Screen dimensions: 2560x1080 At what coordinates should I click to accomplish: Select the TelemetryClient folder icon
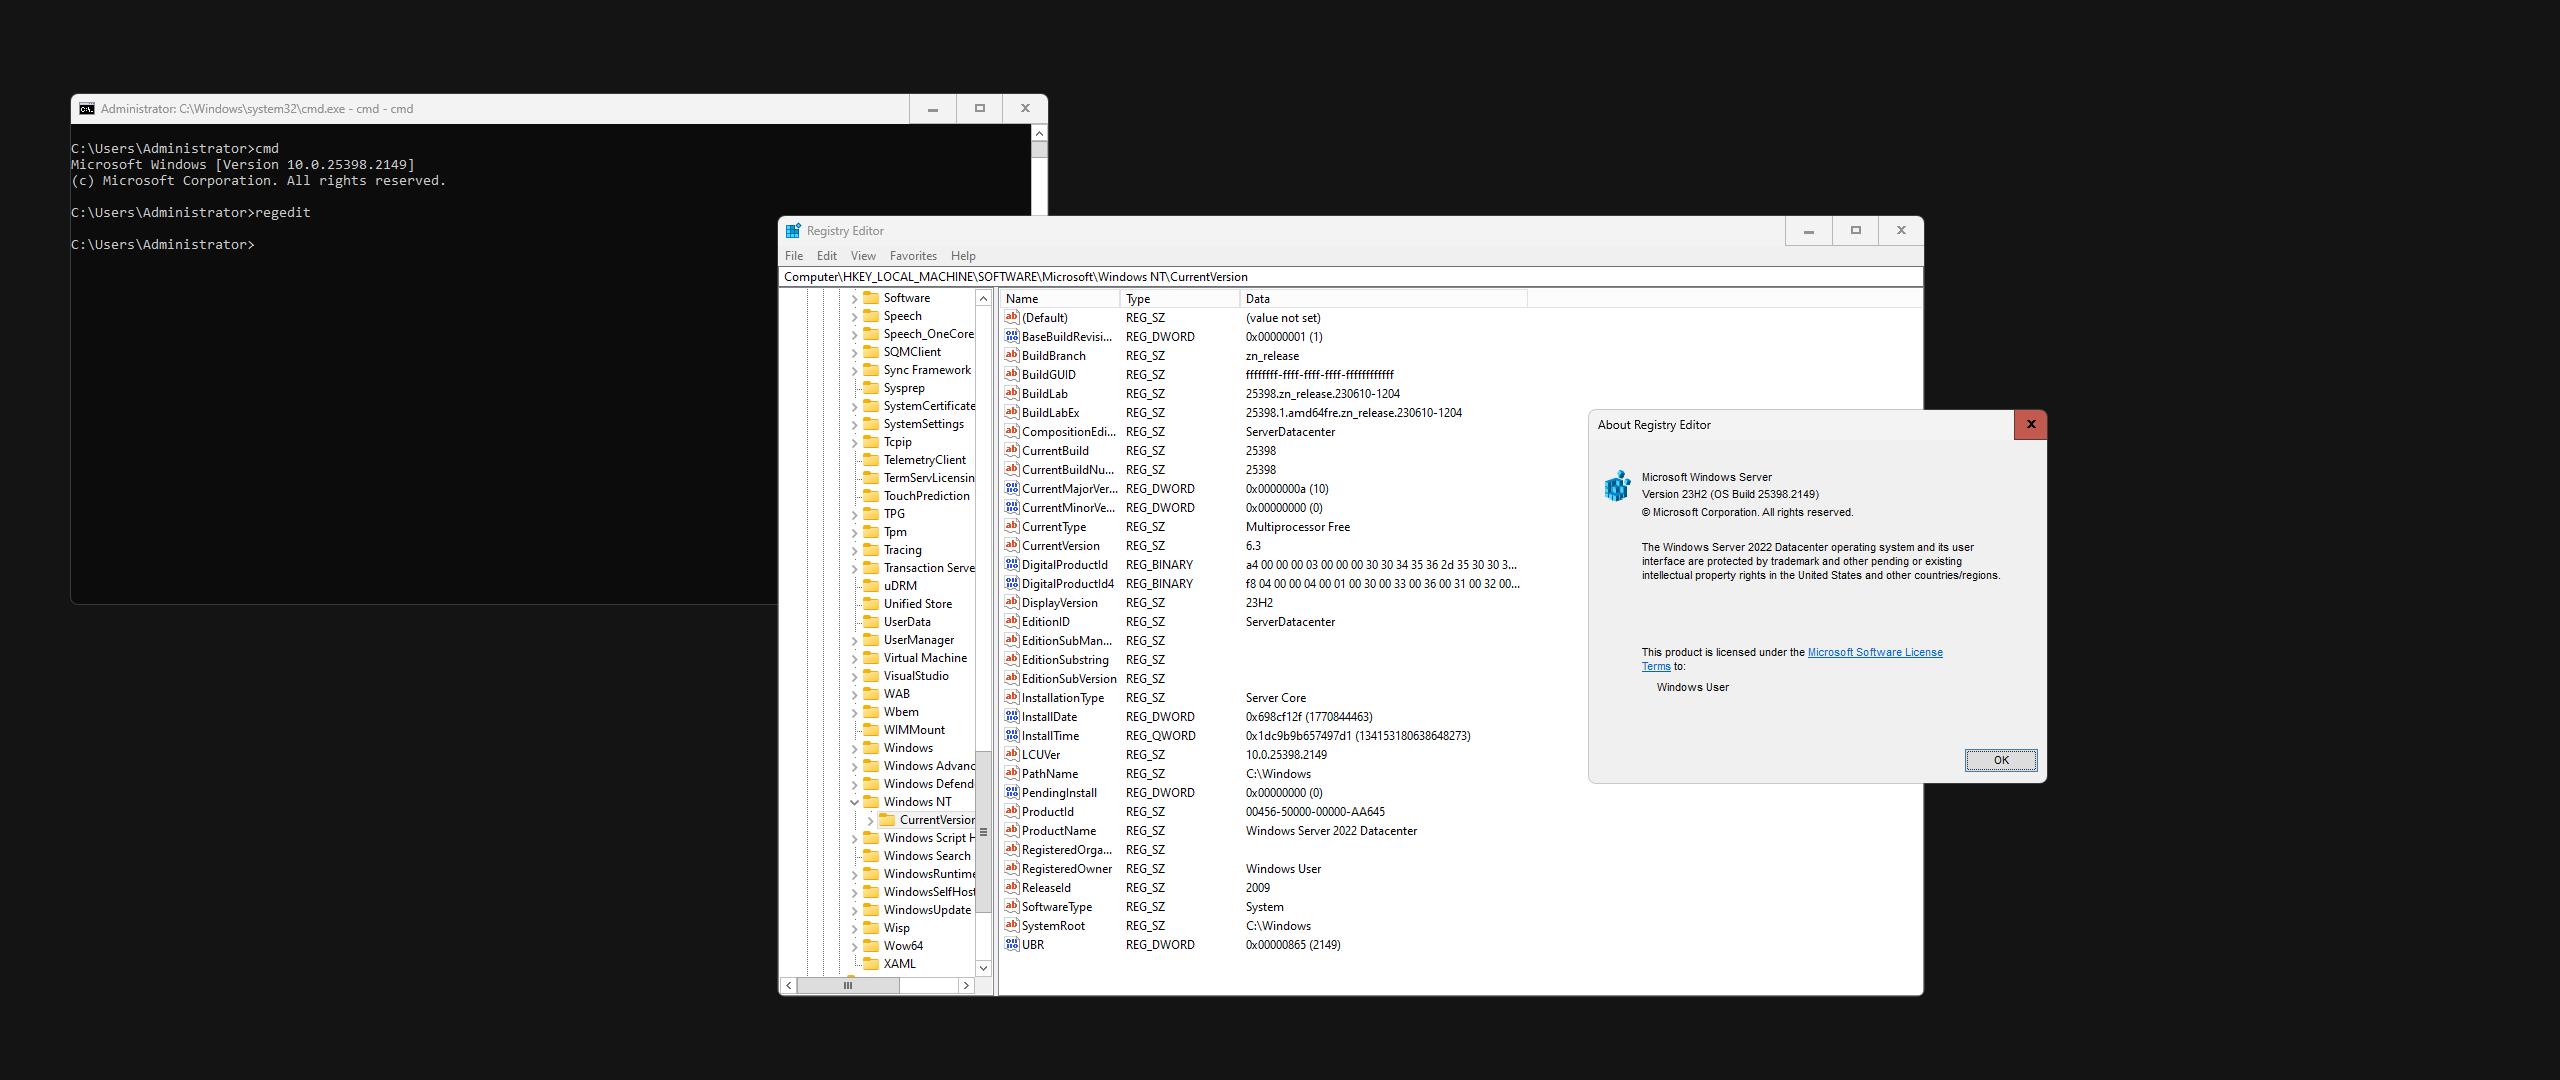tap(871, 459)
